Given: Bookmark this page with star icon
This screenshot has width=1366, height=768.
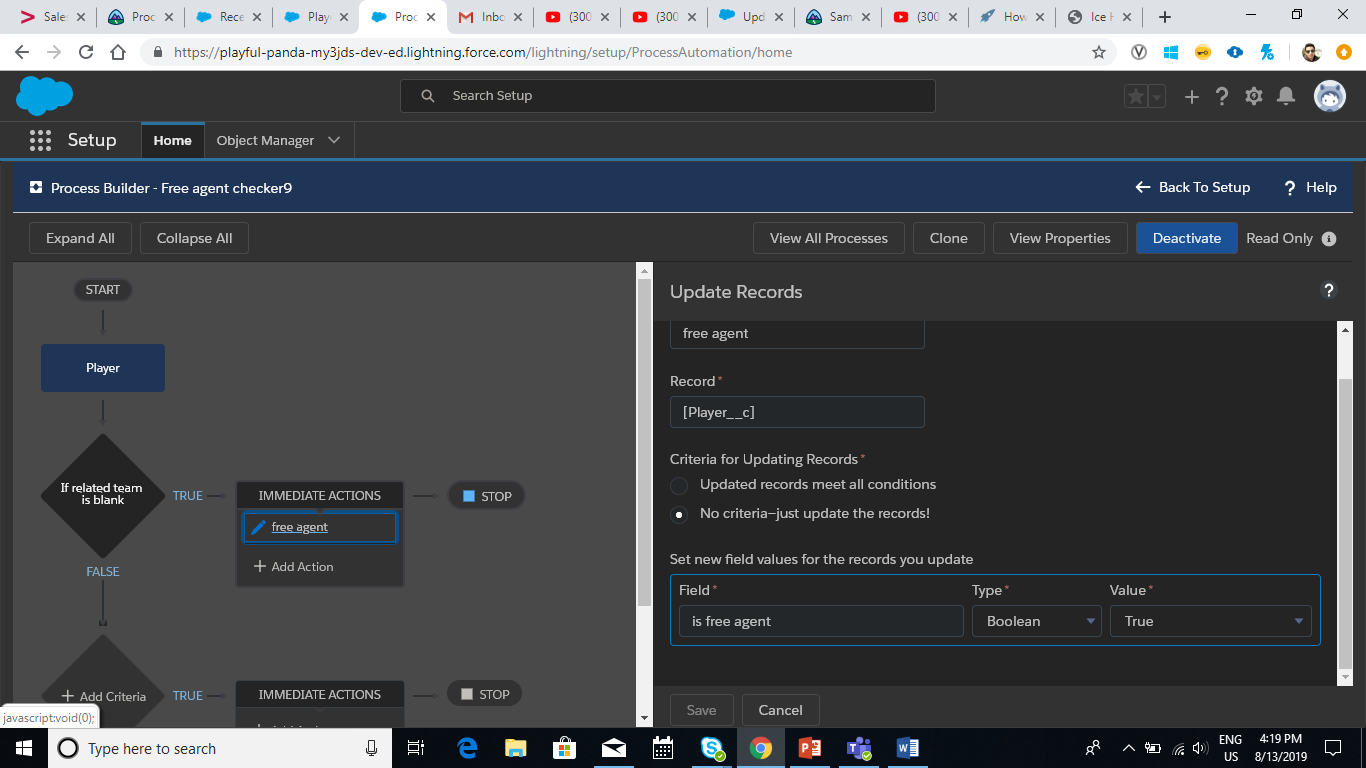Looking at the screenshot, I should point(1099,52).
